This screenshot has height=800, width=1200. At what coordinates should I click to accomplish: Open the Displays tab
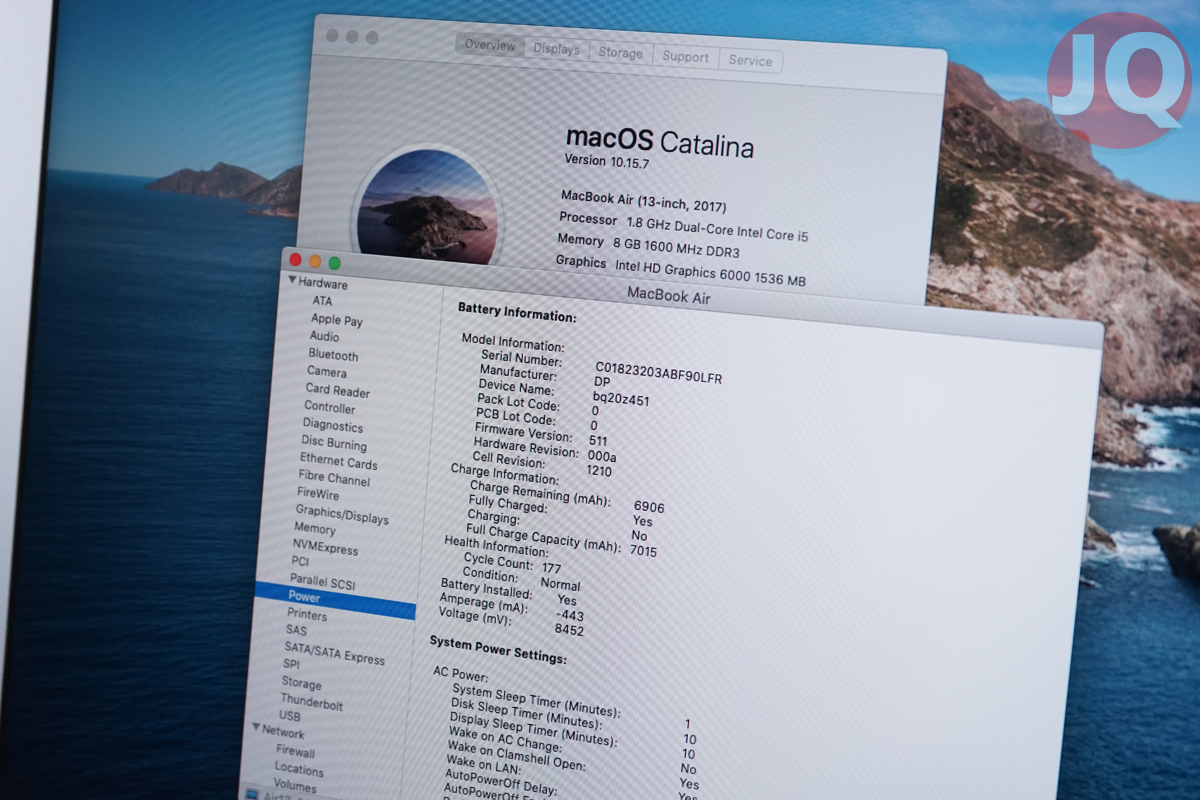click(x=556, y=49)
